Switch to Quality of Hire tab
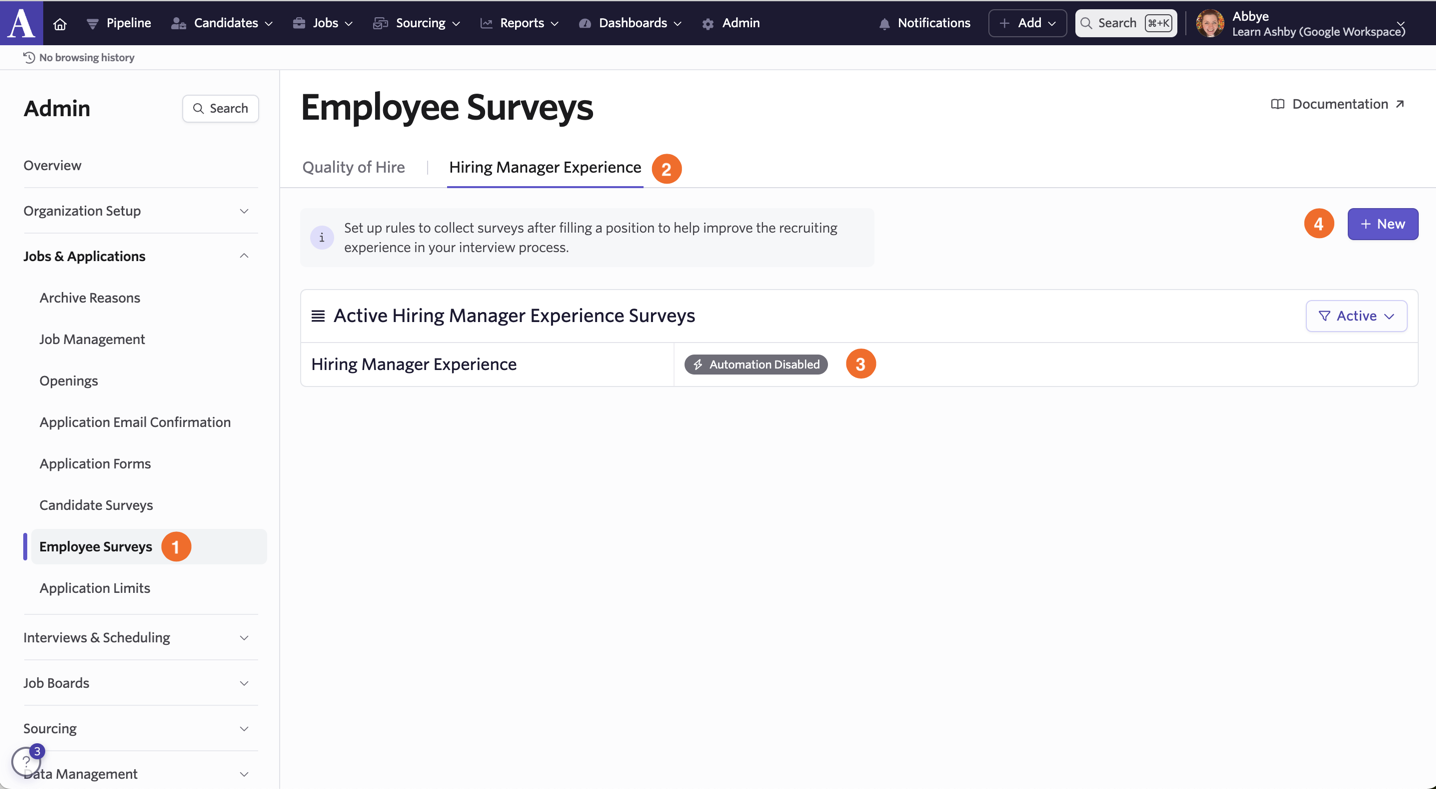 click(x=354, y=167)
